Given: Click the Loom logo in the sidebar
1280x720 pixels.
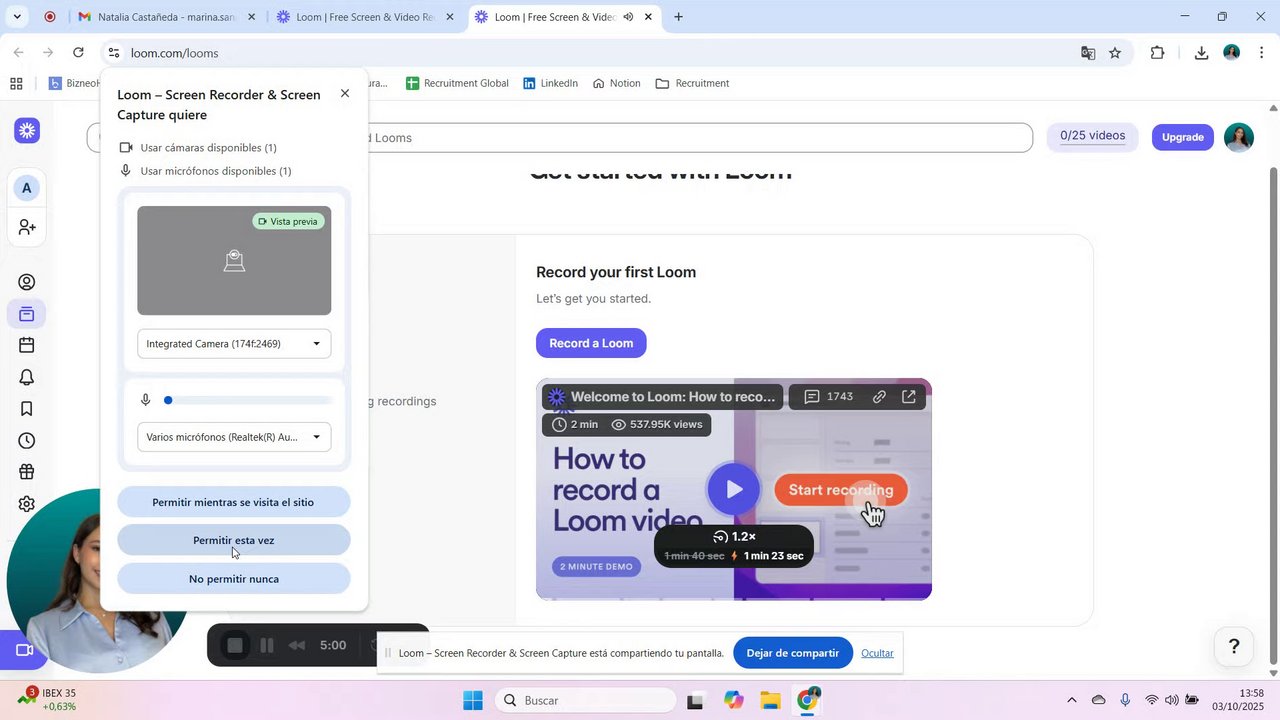Looking at the screenshot, I should [x=27, y=130].
